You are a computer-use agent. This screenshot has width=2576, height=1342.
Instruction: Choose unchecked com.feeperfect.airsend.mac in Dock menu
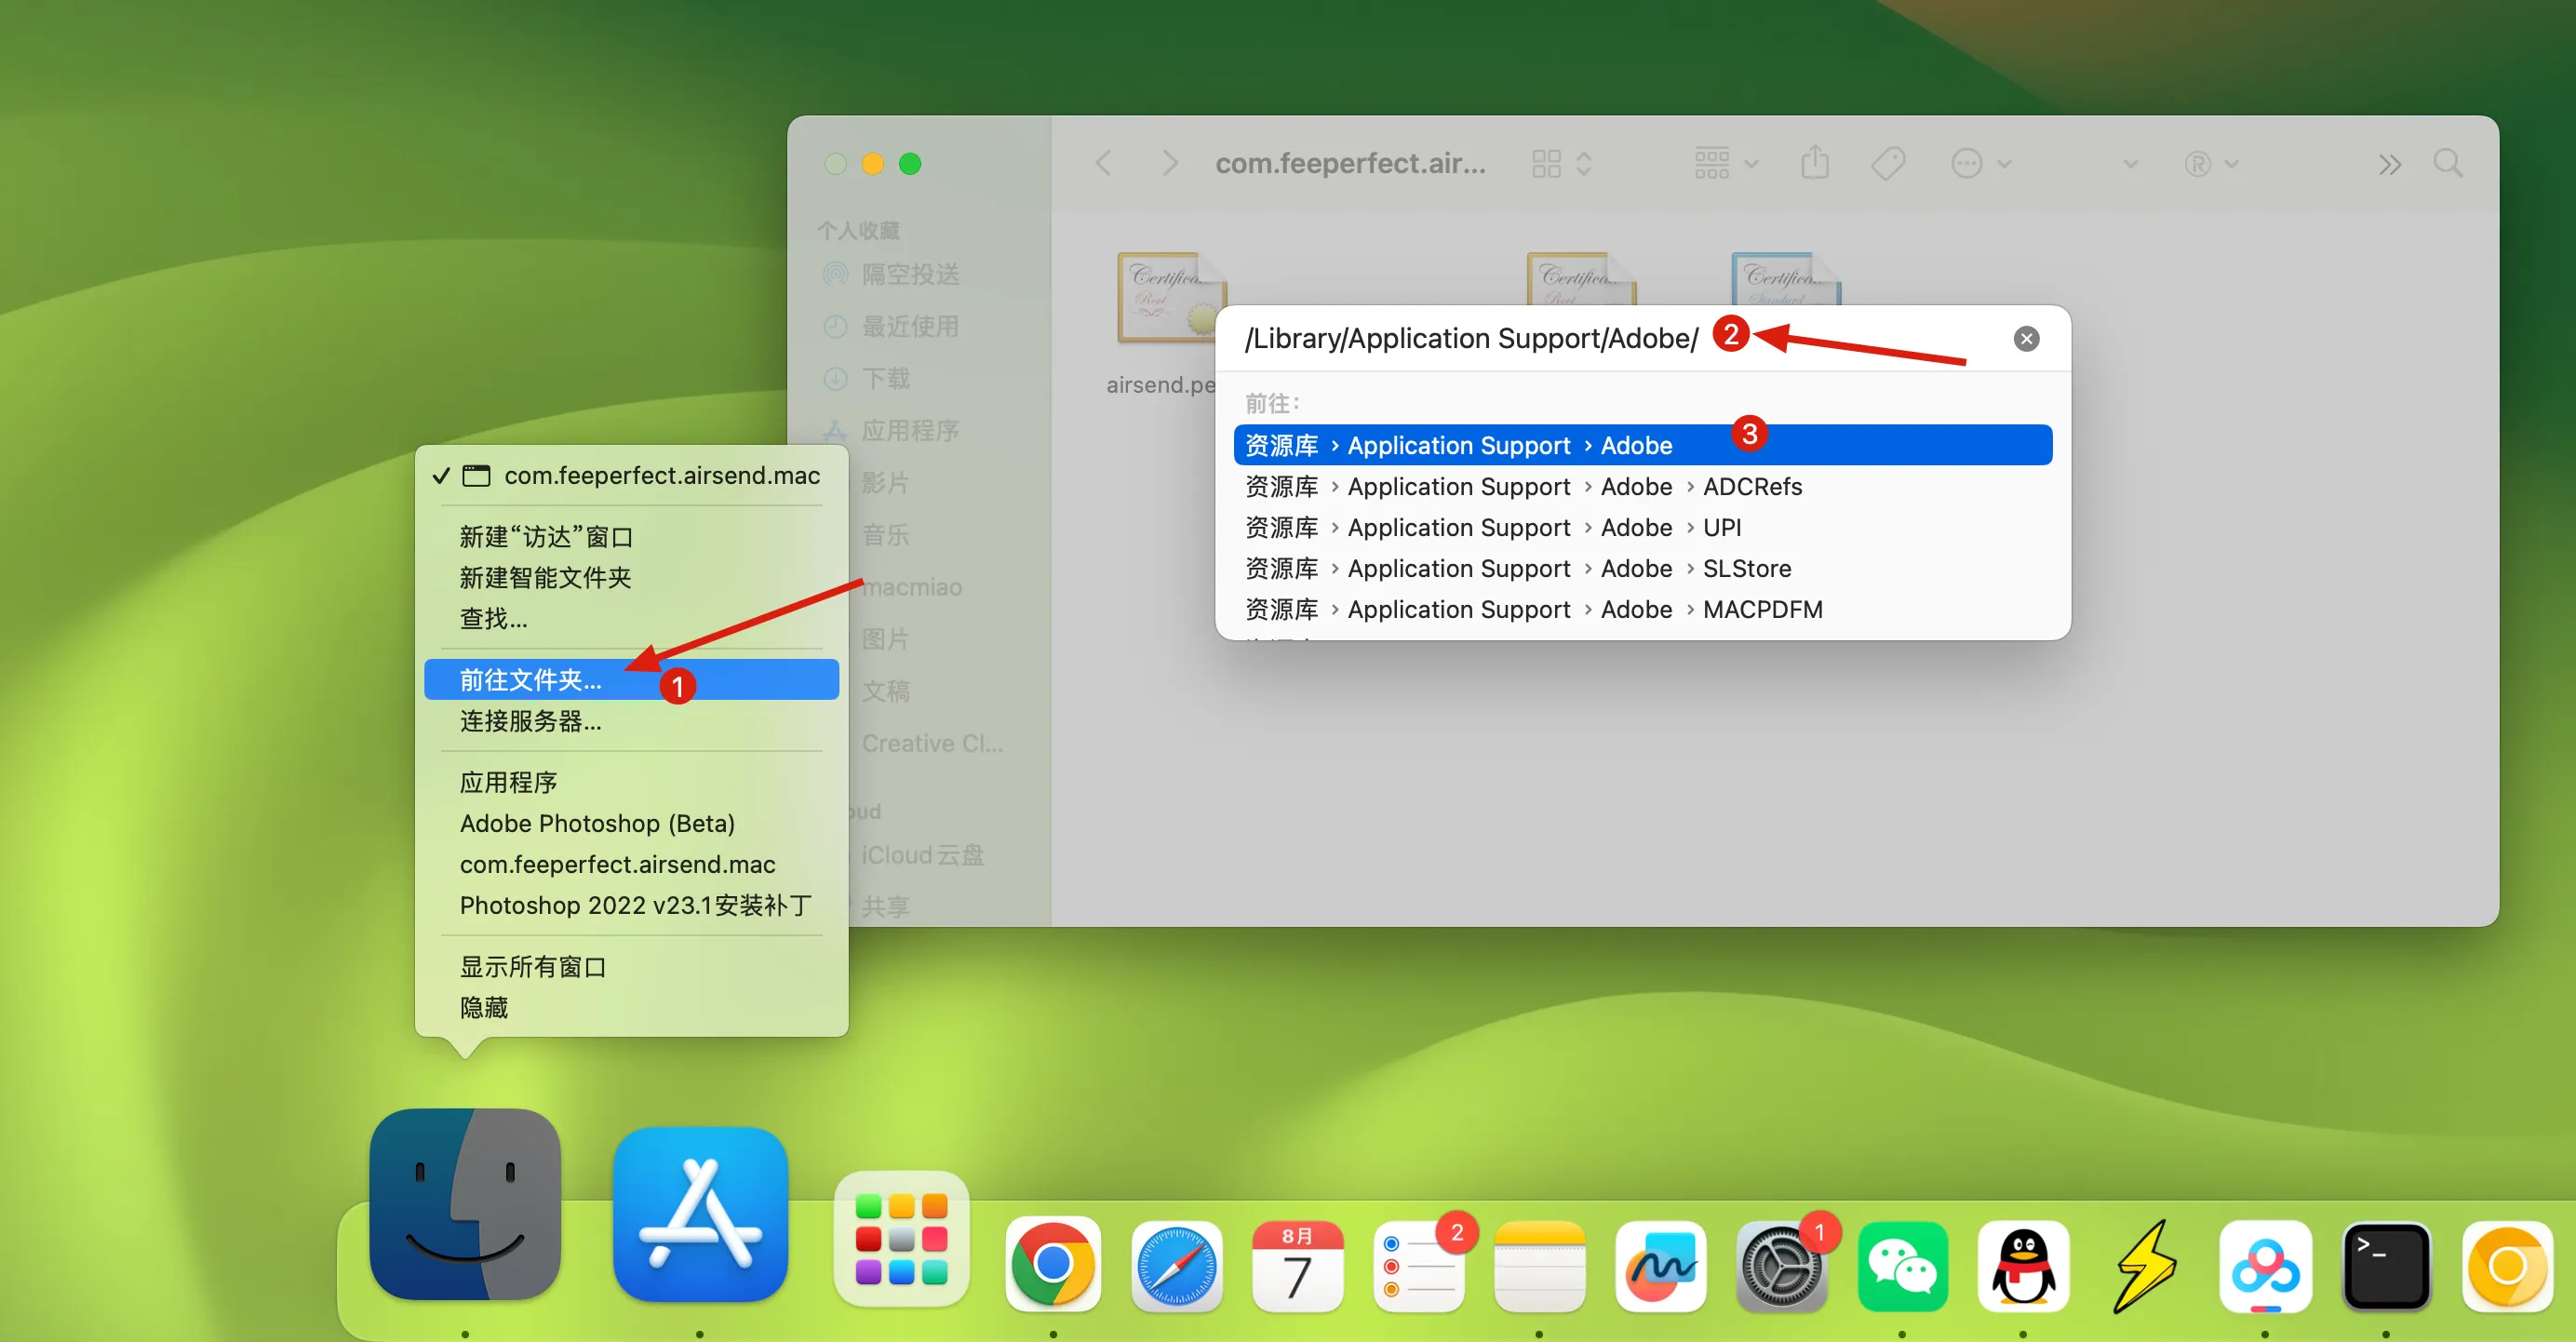point(631,864)
